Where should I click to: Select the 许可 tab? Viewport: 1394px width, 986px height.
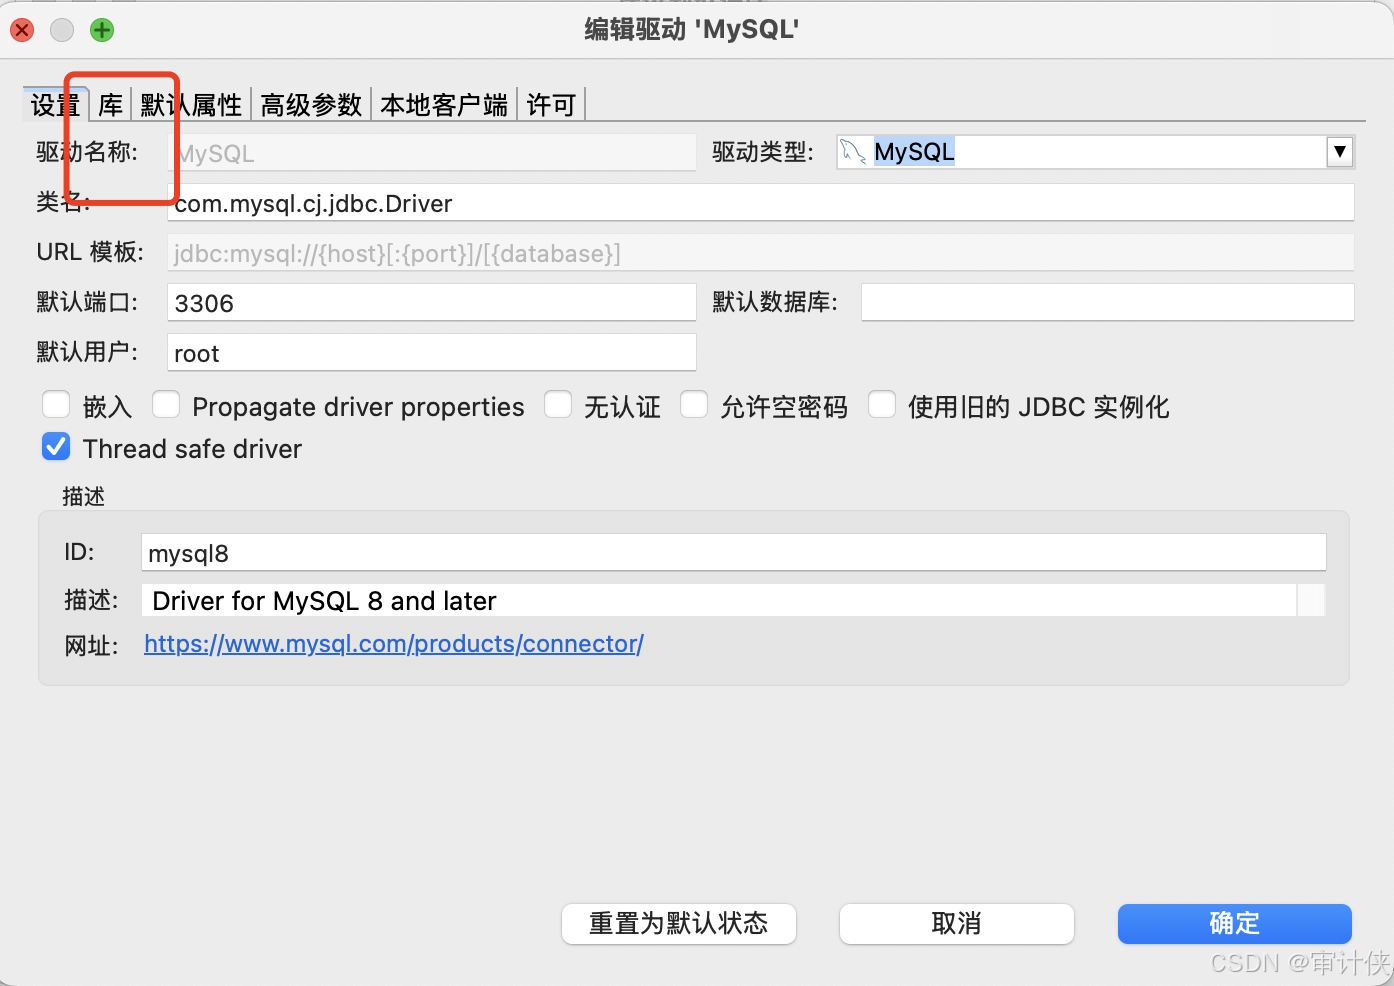[551, 105]
